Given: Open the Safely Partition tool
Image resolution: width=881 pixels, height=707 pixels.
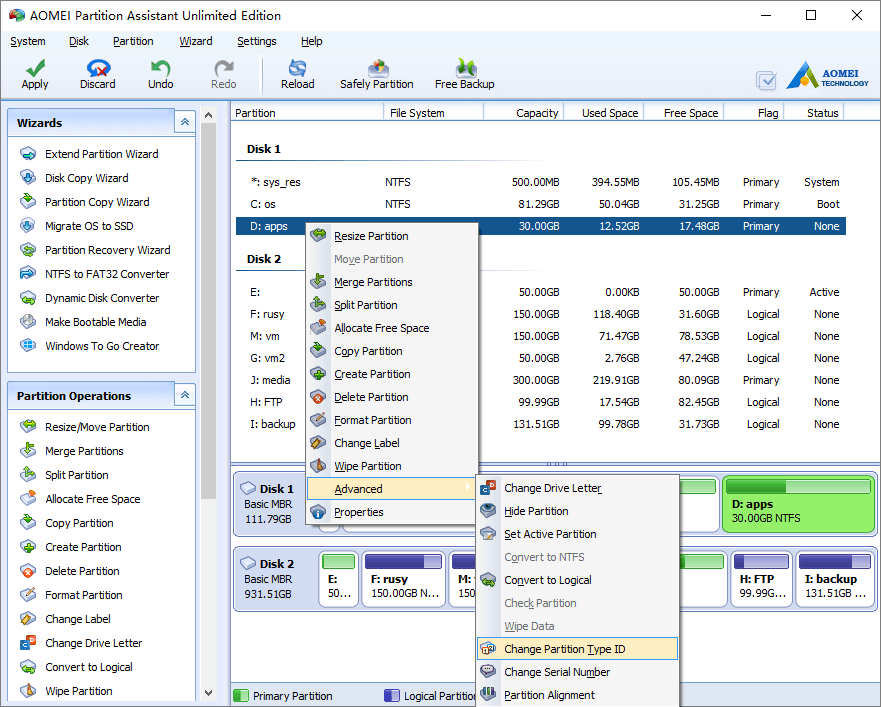Looking at the screenshot, I should tap(376, 75).
